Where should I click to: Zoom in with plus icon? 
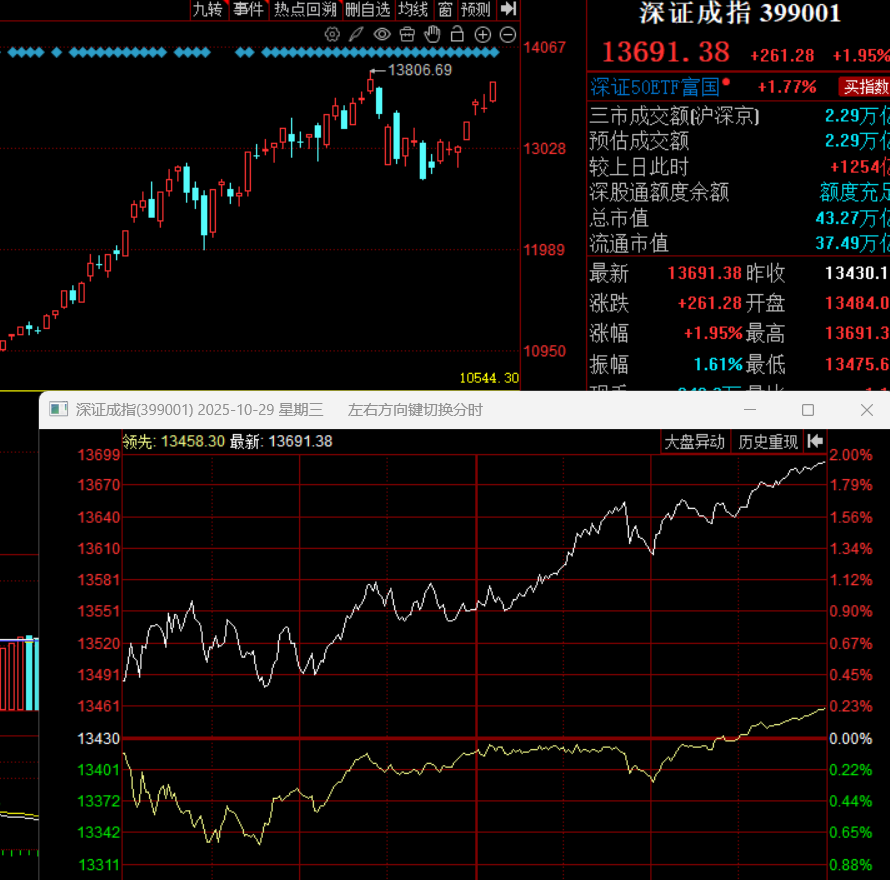[x=482, y=35]
